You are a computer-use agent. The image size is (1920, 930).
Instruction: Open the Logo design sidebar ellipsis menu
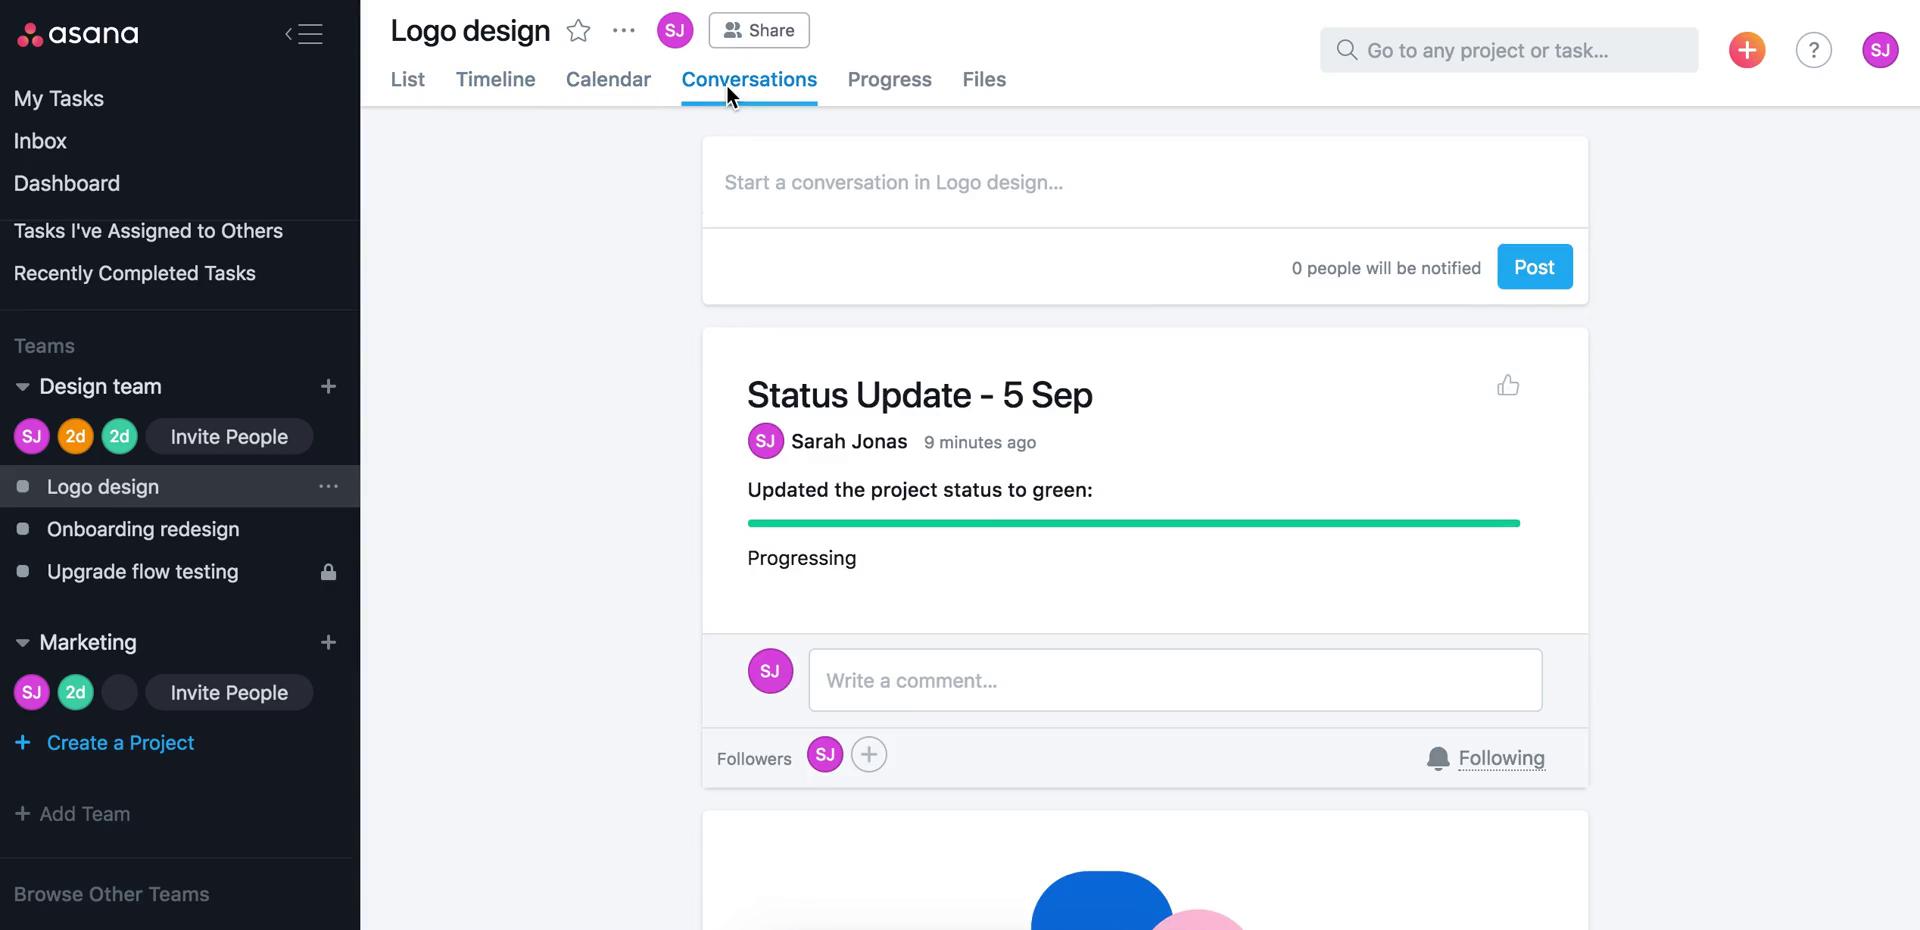point(328,486)
